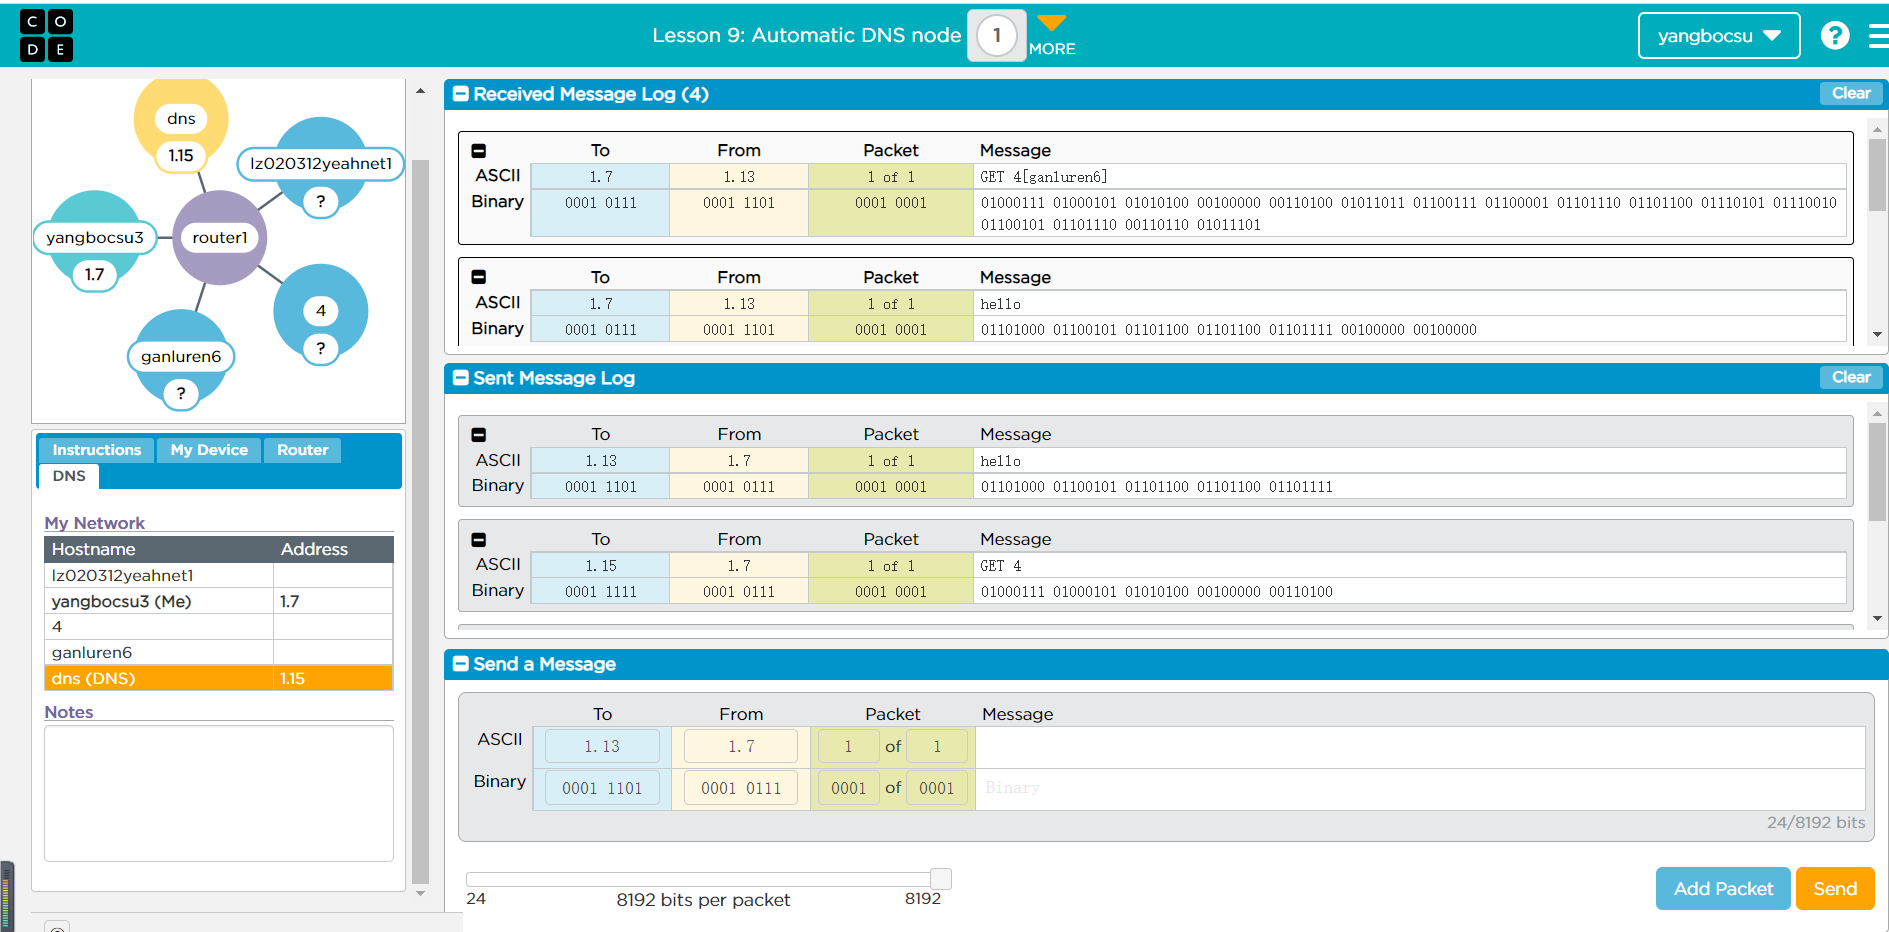Click the 1.7 address label under yangbocsu3
The width and height of the screenshot is (1889, 932).
(x=94, y=275)
